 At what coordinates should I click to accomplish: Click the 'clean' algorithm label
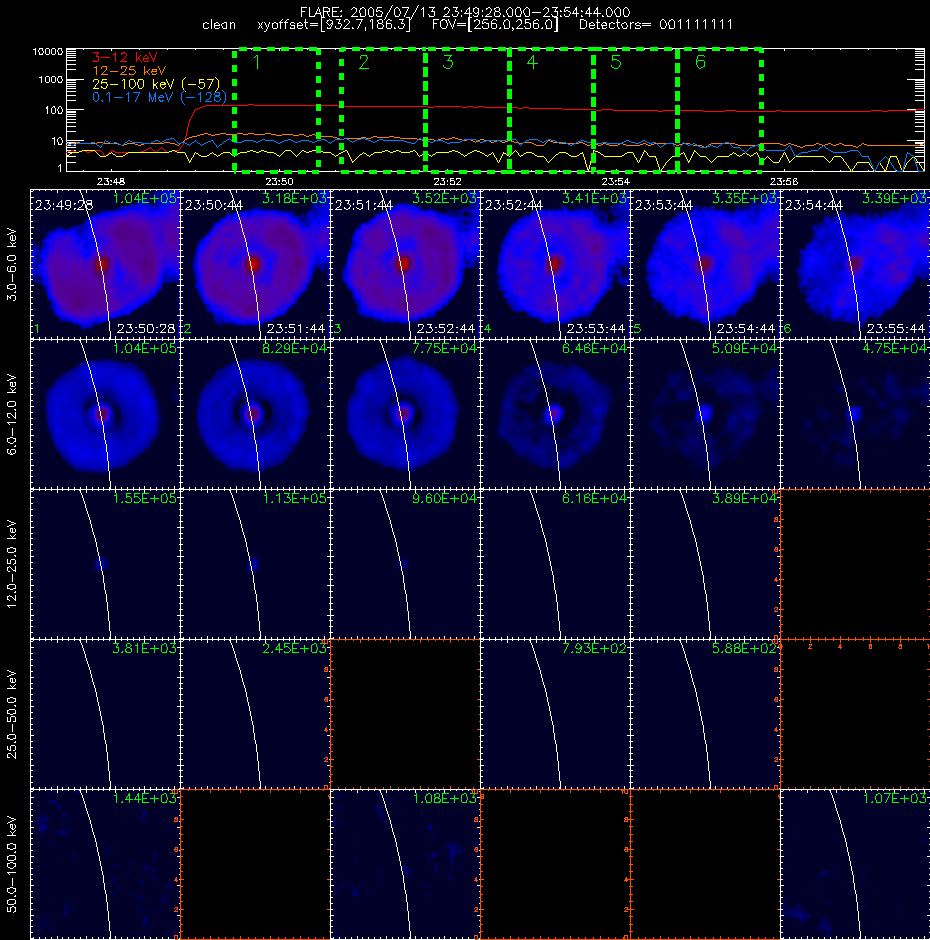click(219, 25)
